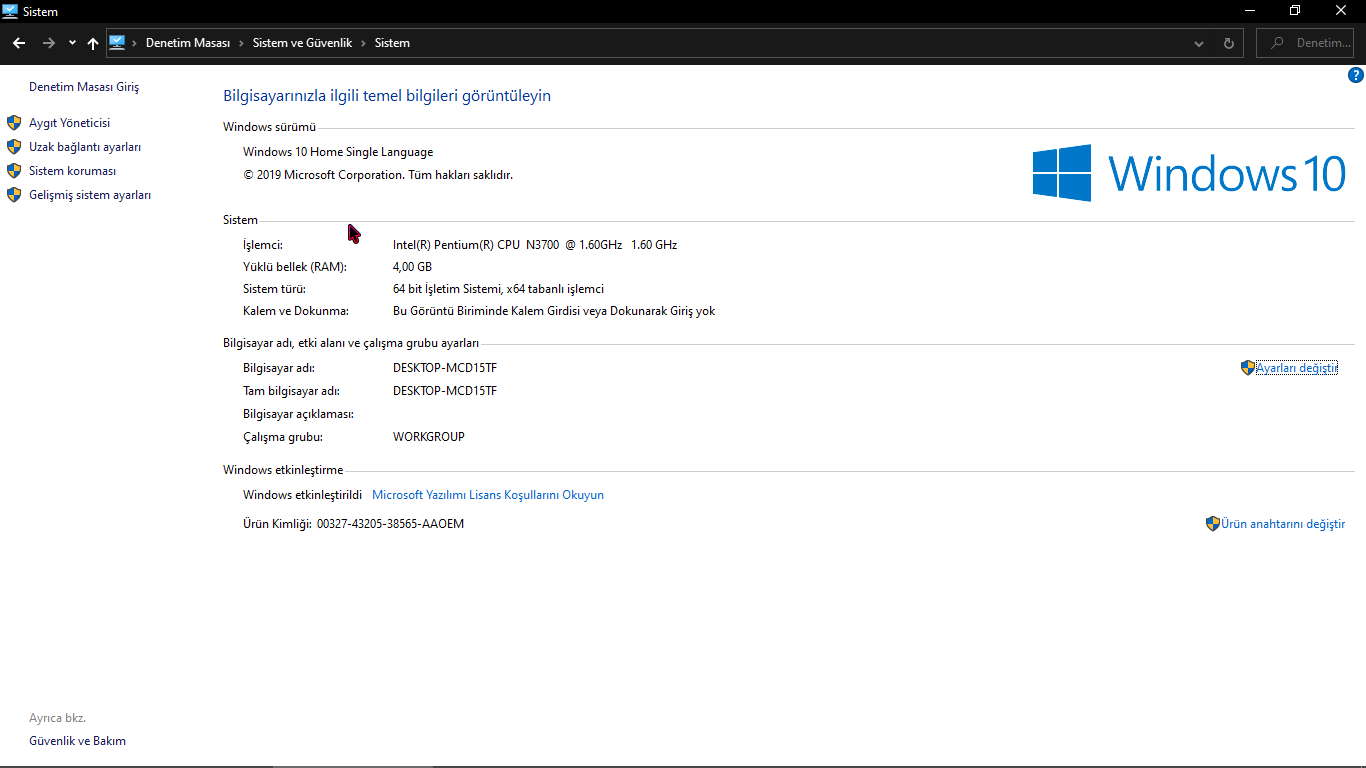The image size is (1366, 768).
Task: Expand chevron after Denetim Masası breadcrumb
Action: pyautogui.click(x=241, y=43)
